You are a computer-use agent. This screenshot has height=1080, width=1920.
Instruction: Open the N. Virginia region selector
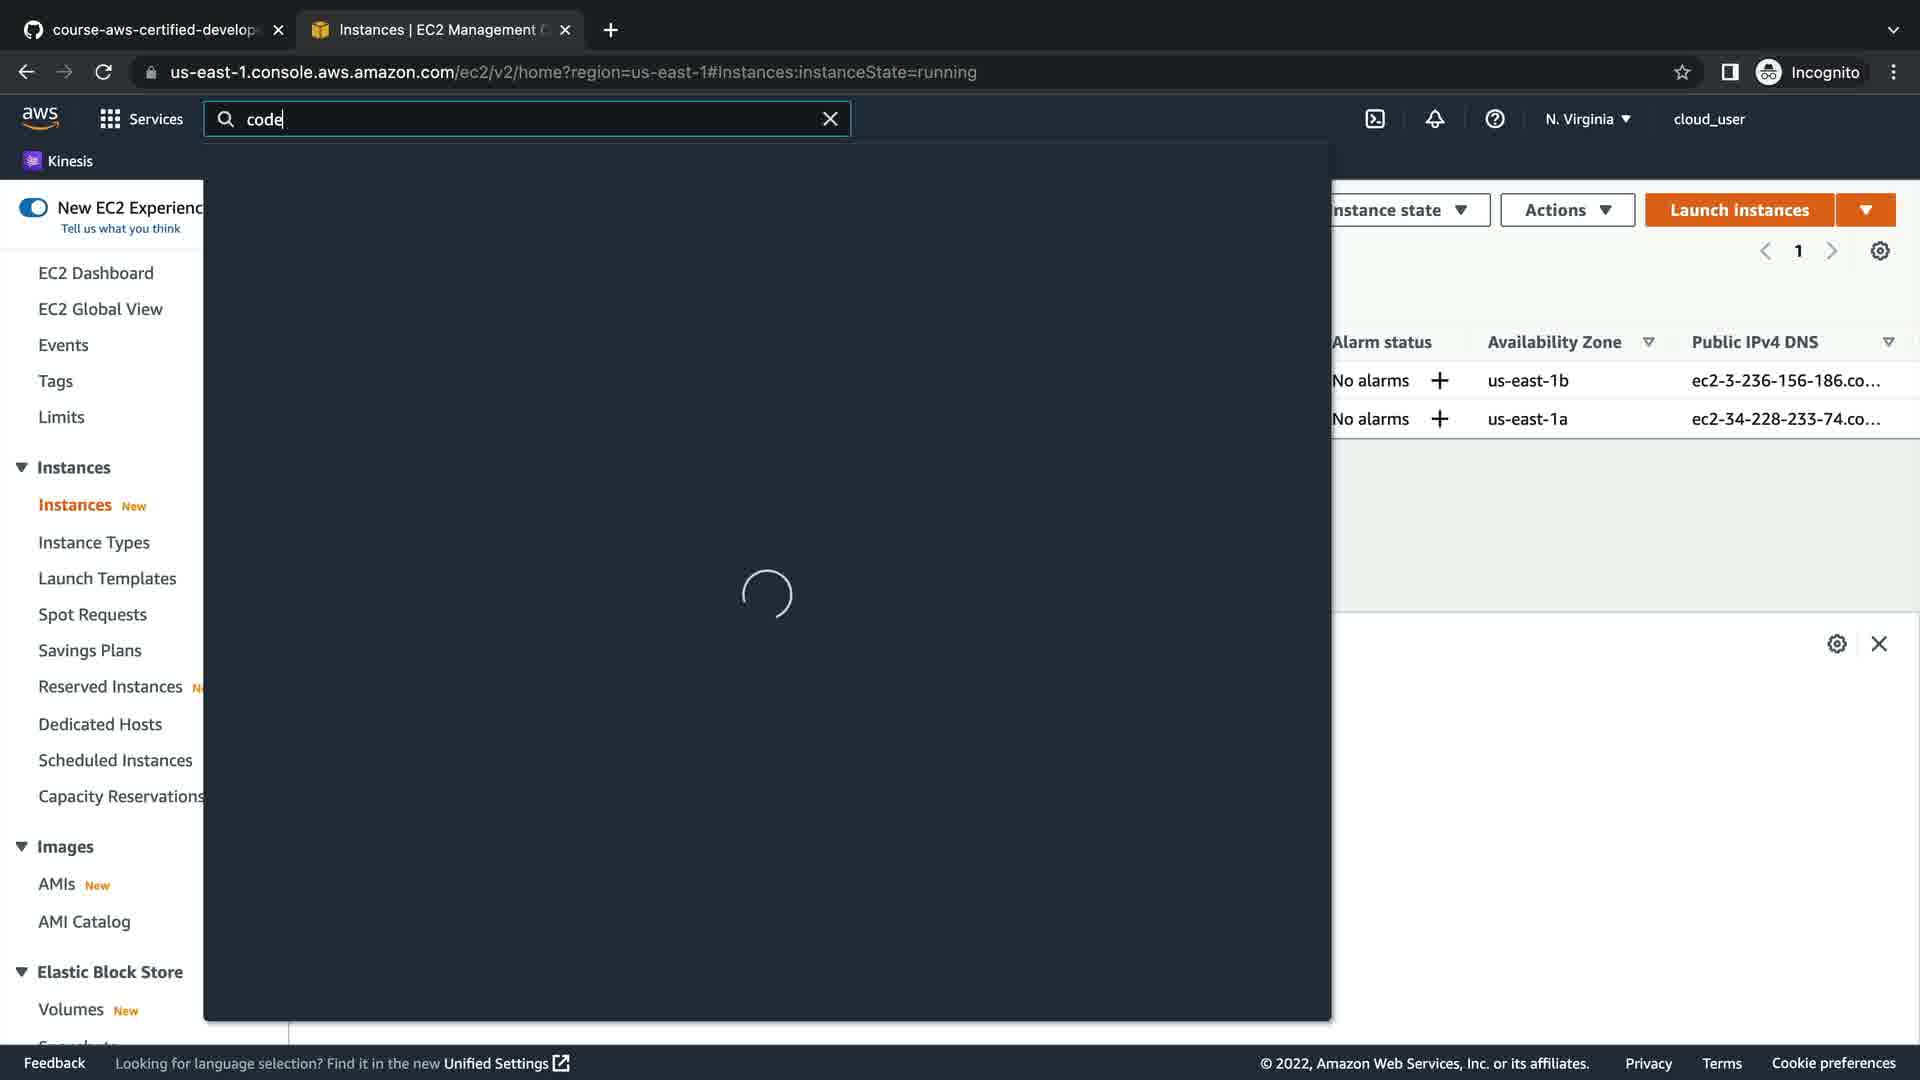pos(1587,119)
